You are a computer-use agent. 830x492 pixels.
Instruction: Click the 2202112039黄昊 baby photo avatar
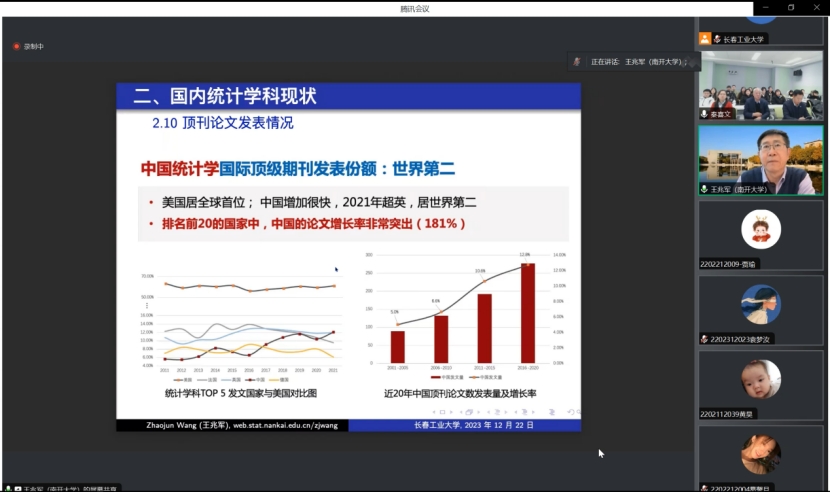click(760, 380)
